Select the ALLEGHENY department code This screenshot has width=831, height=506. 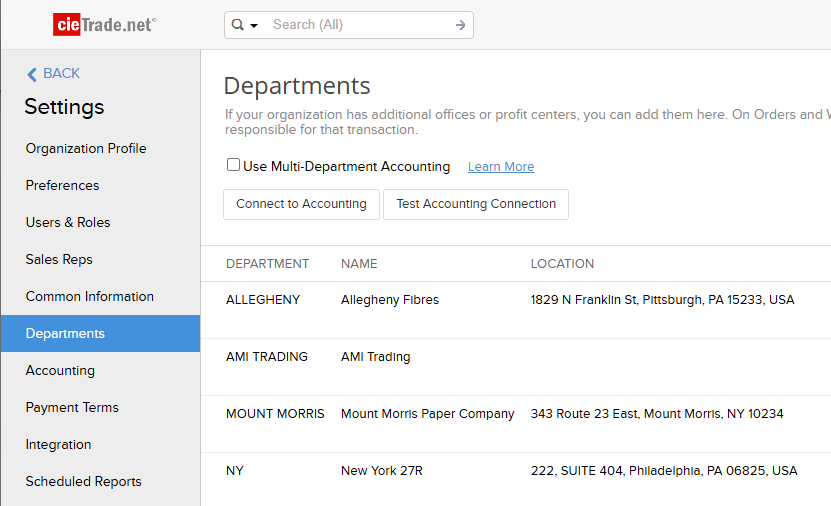[x=263, y=300]
